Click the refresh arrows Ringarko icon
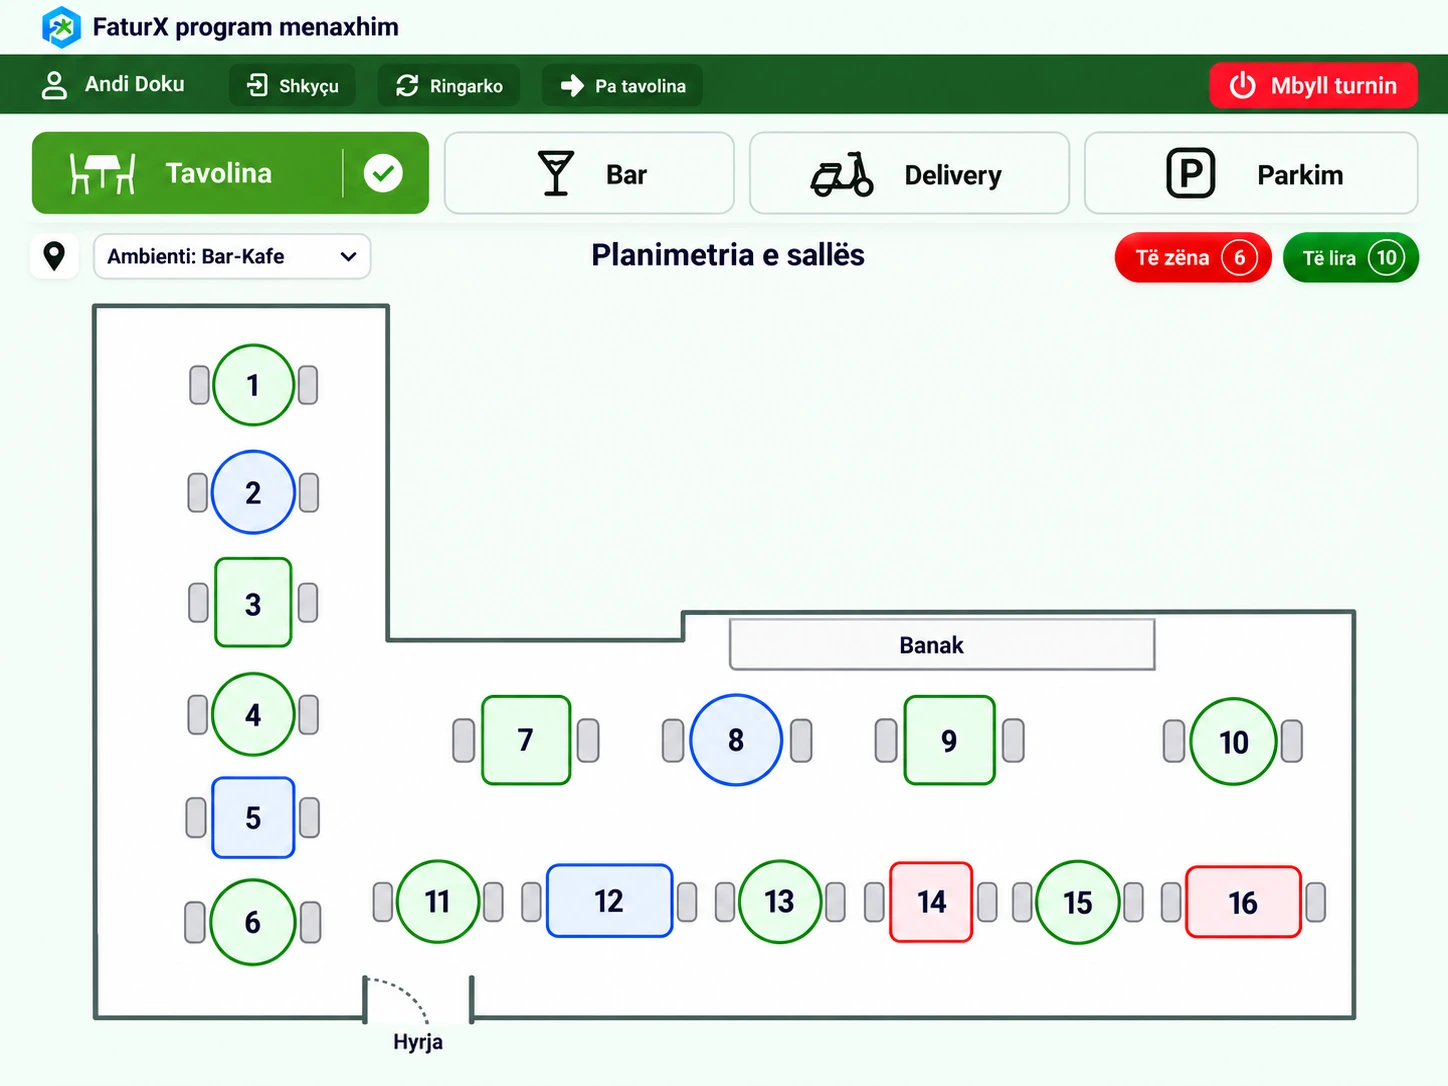Viewport: 1448px width, 1086px height. coord(407,86)
